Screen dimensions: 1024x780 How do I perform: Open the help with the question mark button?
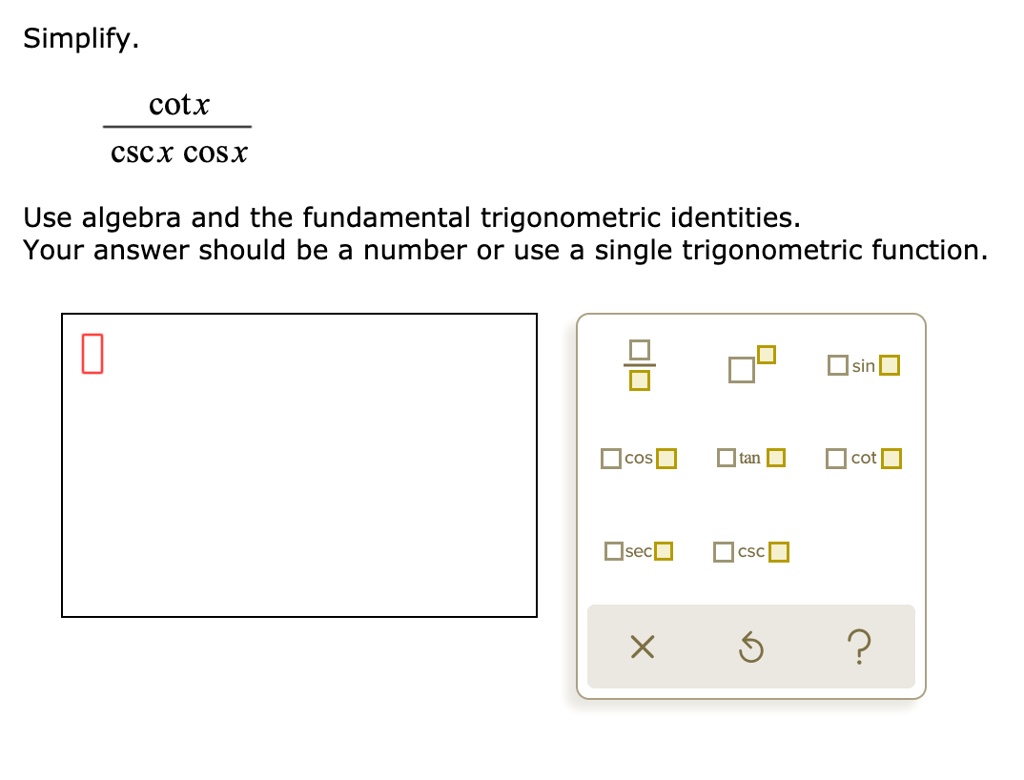[860, 647]
